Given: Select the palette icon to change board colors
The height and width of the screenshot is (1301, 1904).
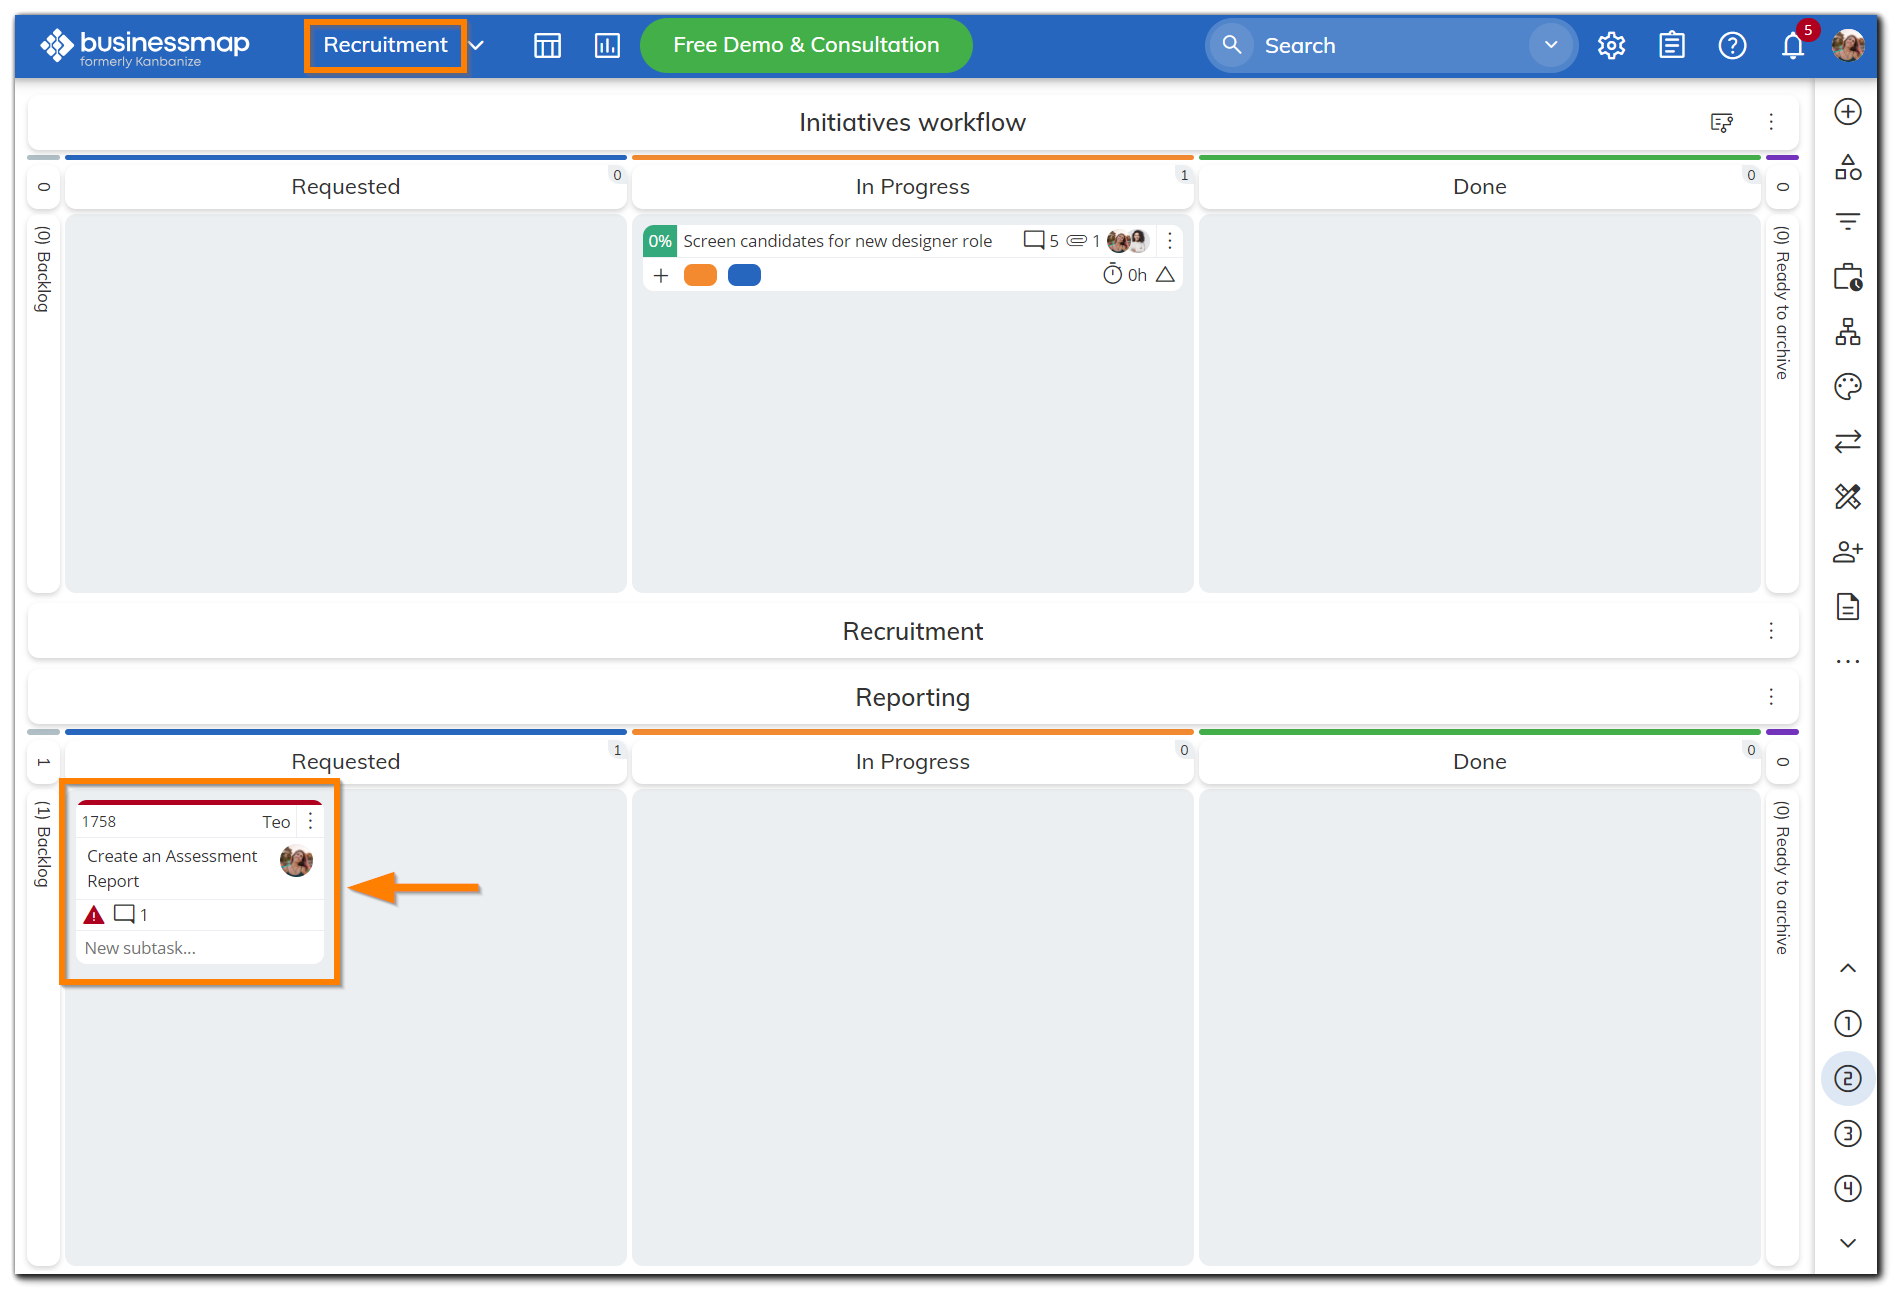Looking at the screenshot, I should click(1848, 387).
